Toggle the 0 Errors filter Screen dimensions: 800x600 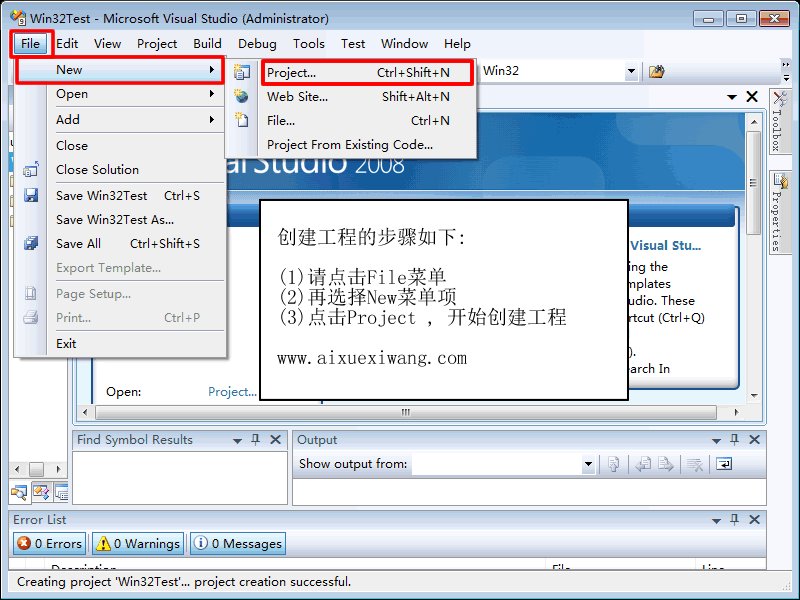pyautogui.click(x=50, y=543)
